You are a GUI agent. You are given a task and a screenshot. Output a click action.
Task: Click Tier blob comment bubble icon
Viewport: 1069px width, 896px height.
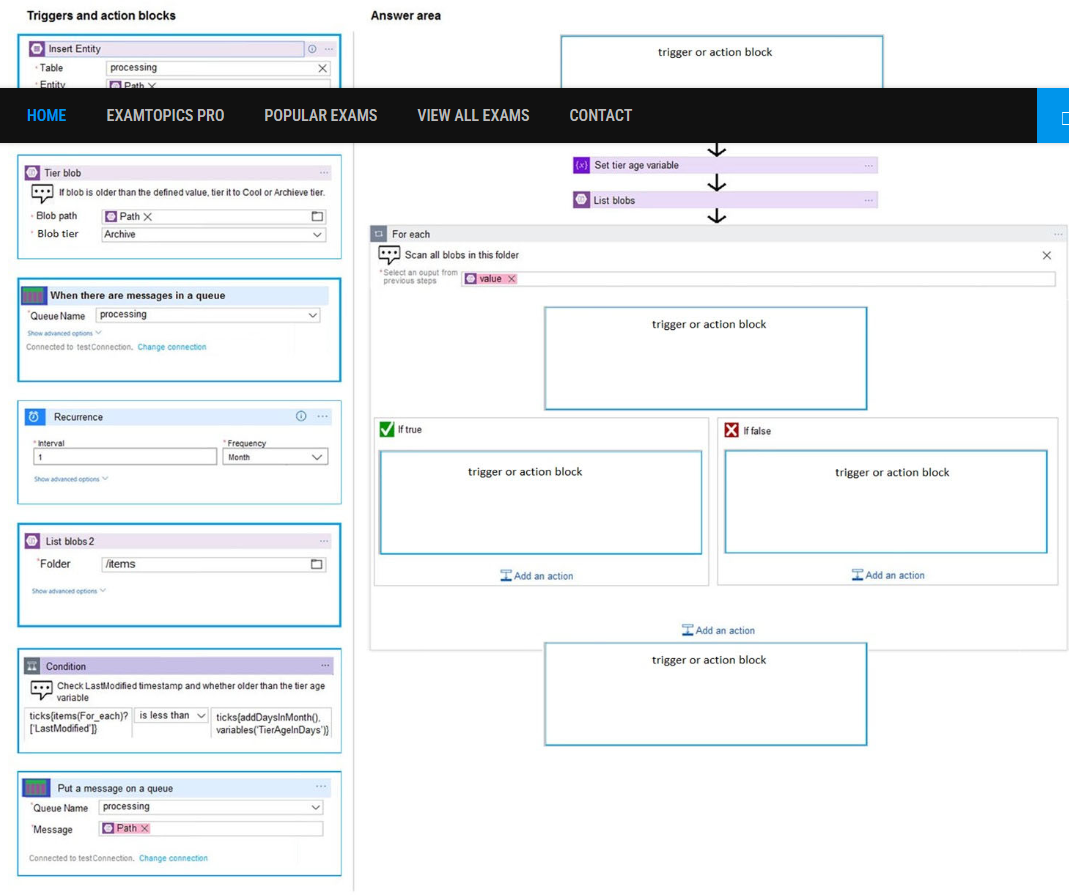click(42, 194)
